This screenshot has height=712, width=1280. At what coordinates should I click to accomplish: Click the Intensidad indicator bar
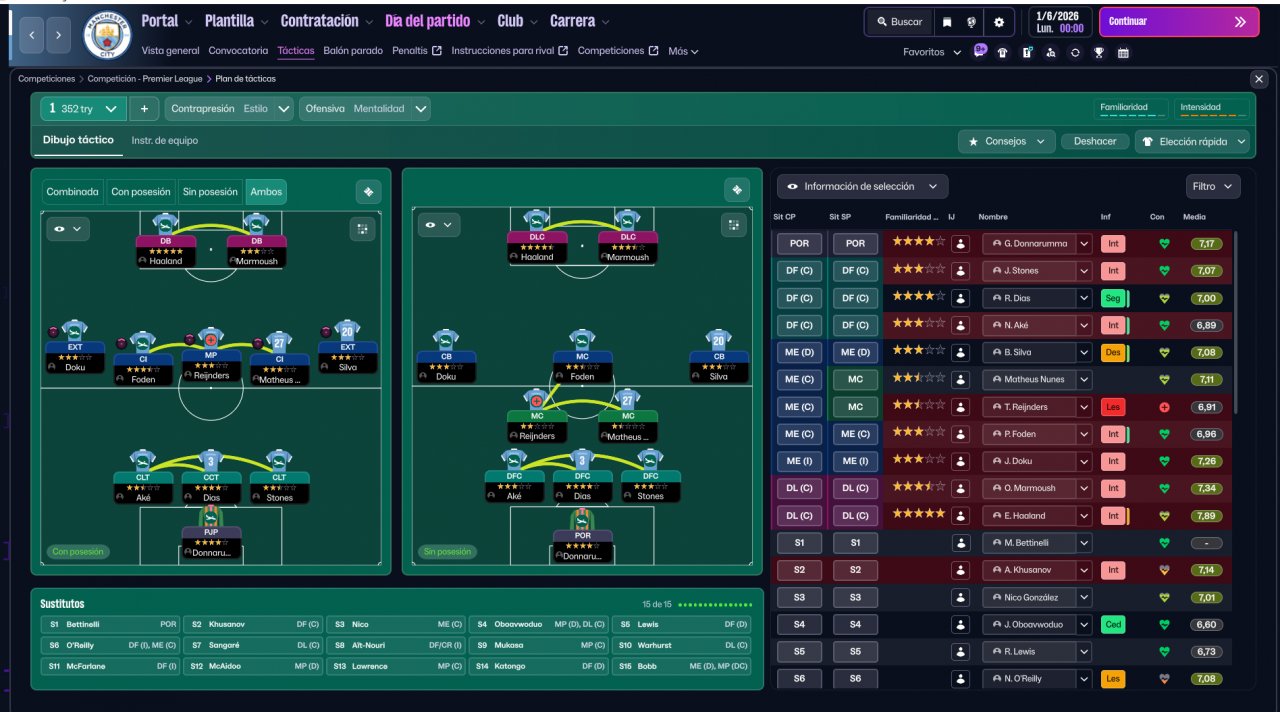(1212, 109)
